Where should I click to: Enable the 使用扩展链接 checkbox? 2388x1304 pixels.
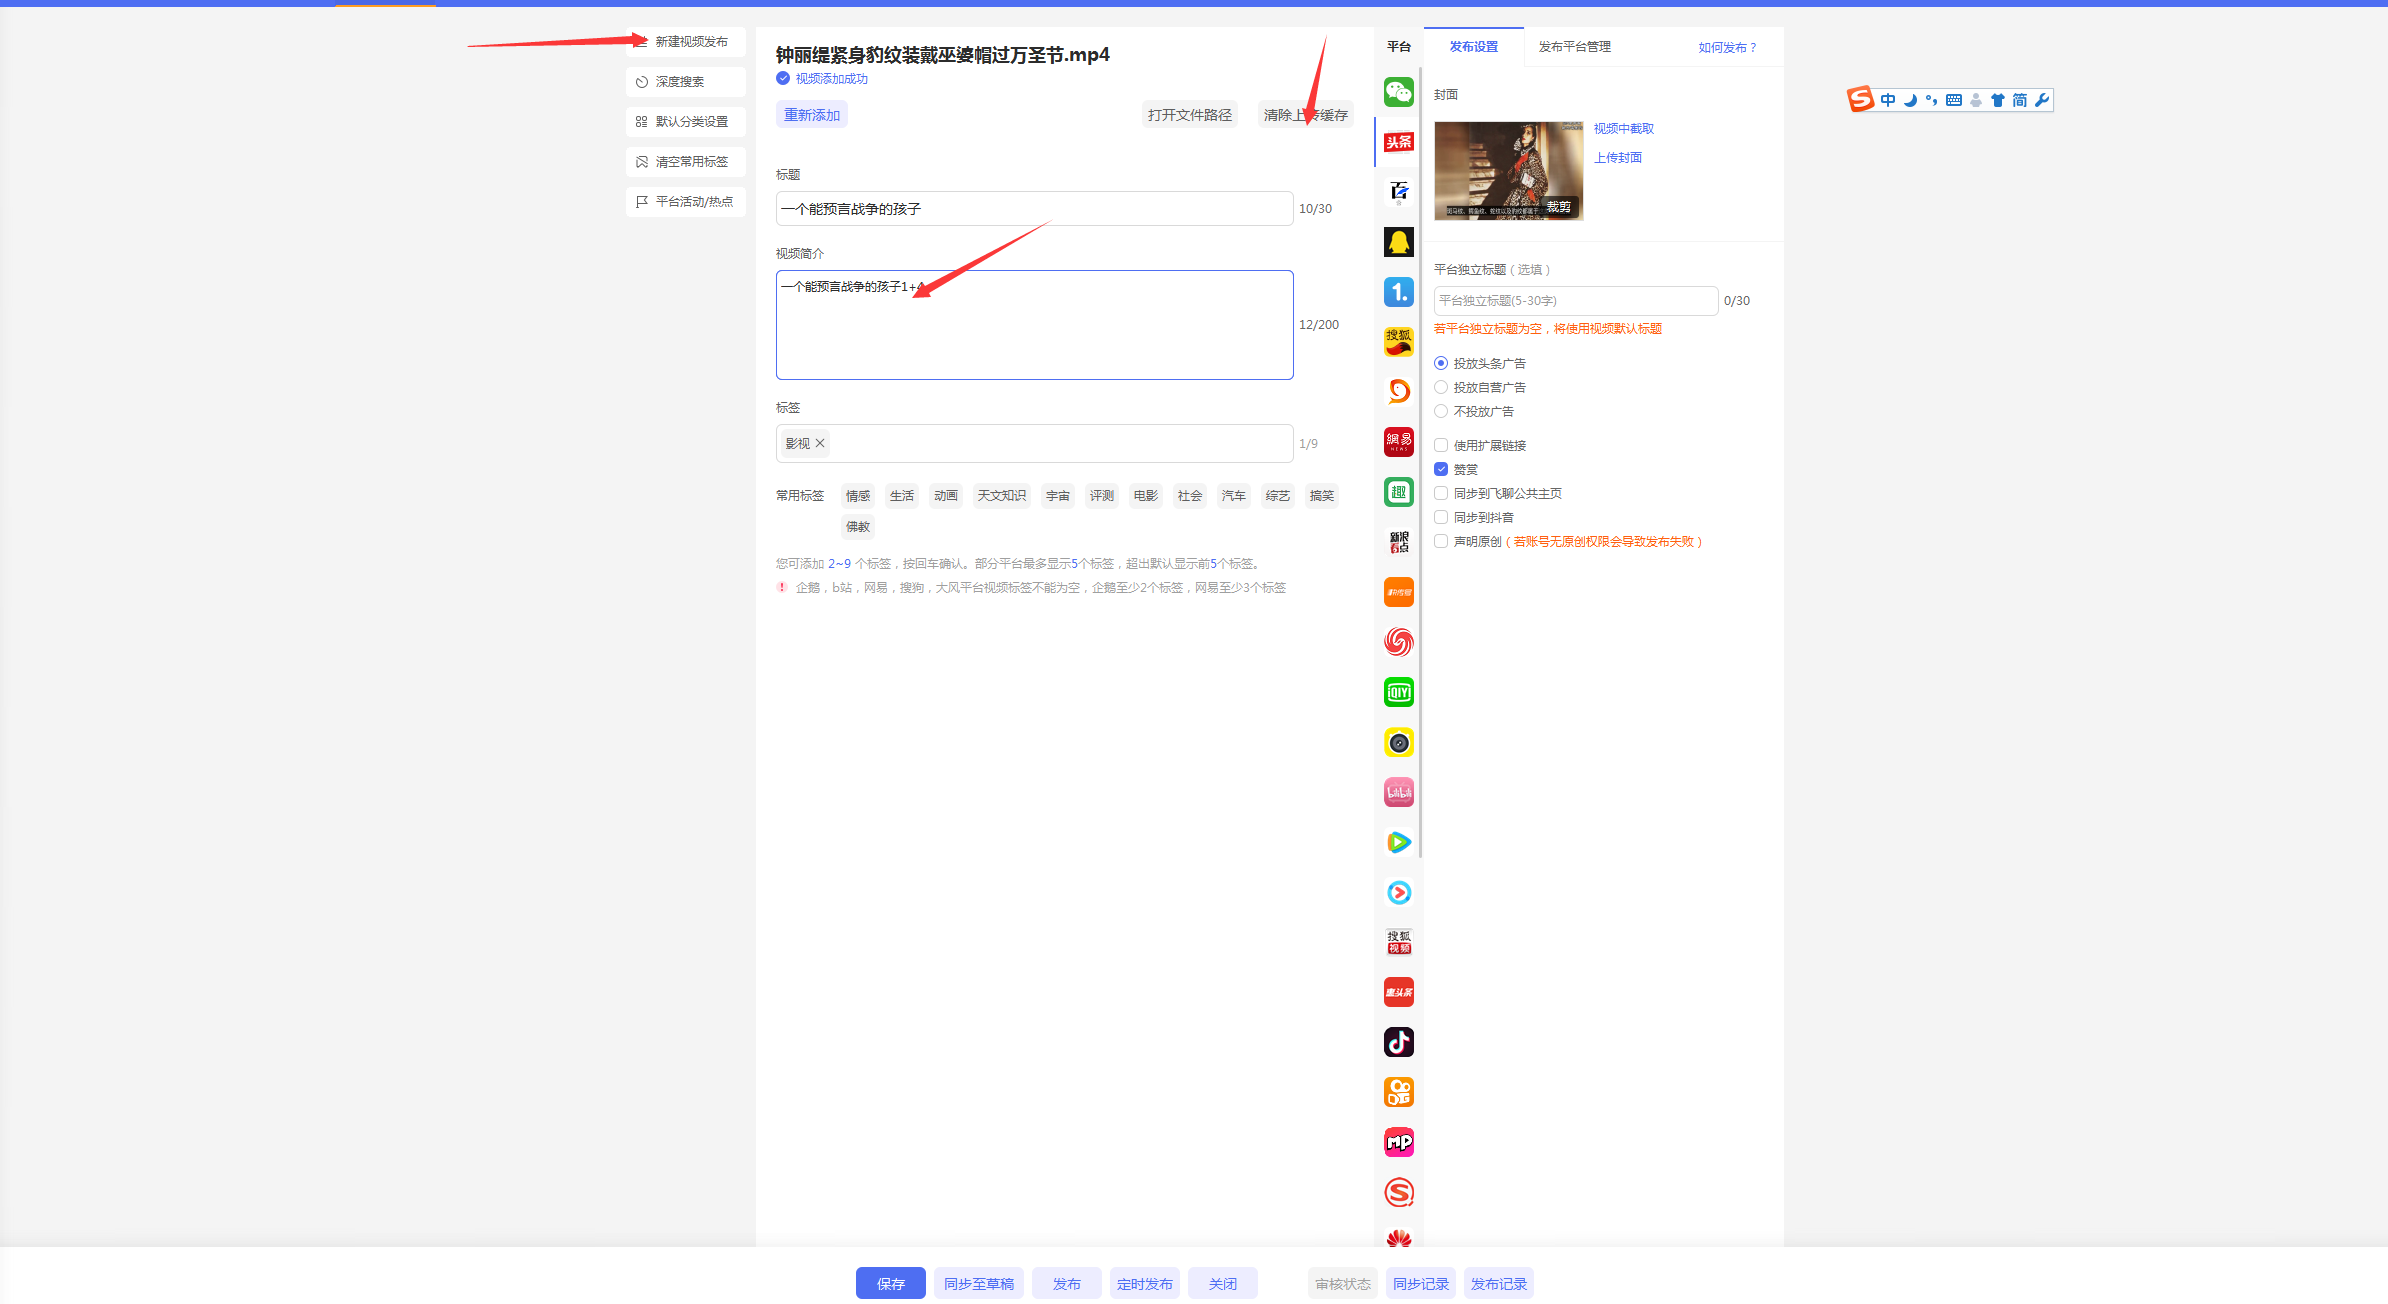[x=1441, y=445]
